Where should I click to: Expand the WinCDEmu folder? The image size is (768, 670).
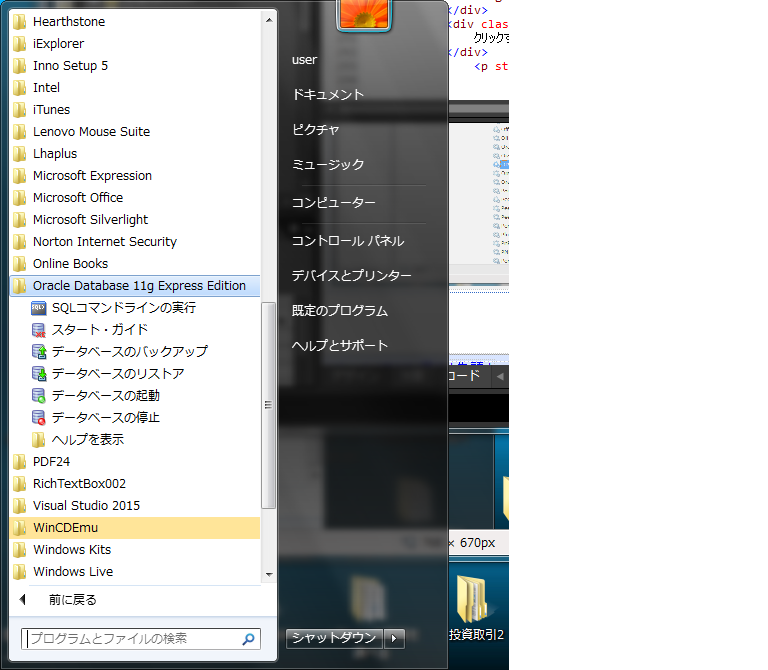135,528
